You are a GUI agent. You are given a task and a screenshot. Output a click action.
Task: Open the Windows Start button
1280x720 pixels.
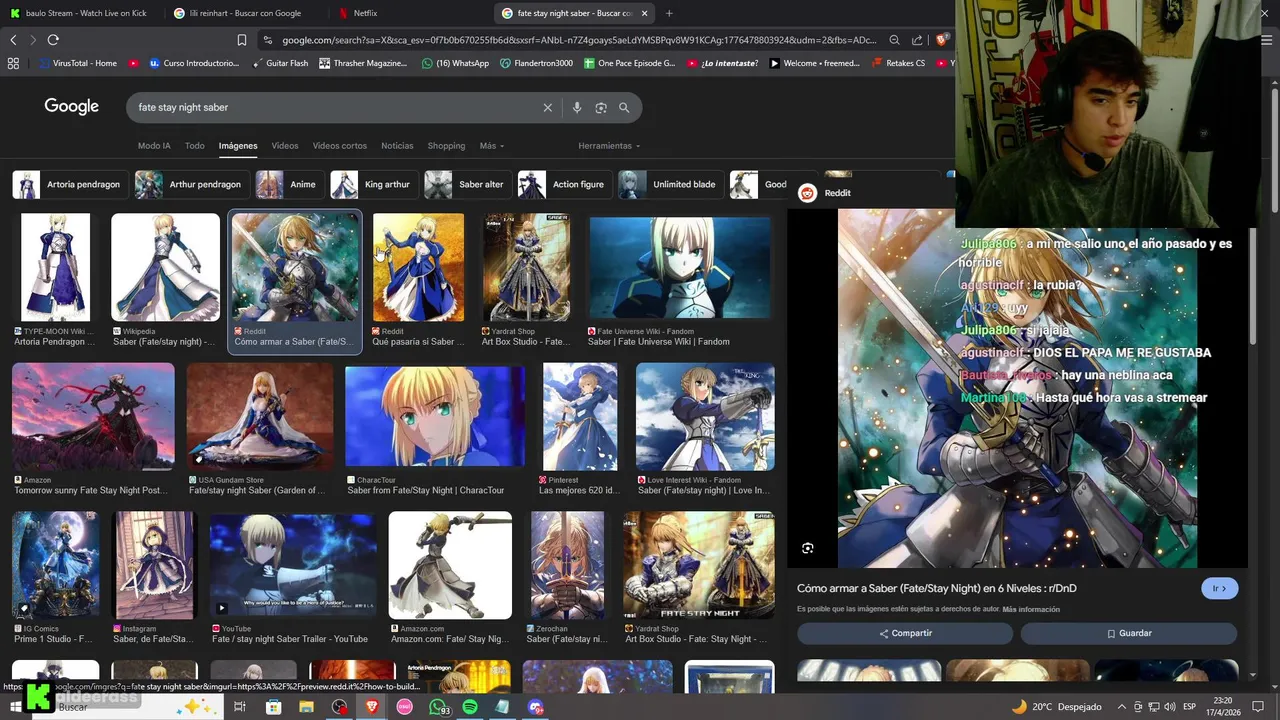[15, 707]
